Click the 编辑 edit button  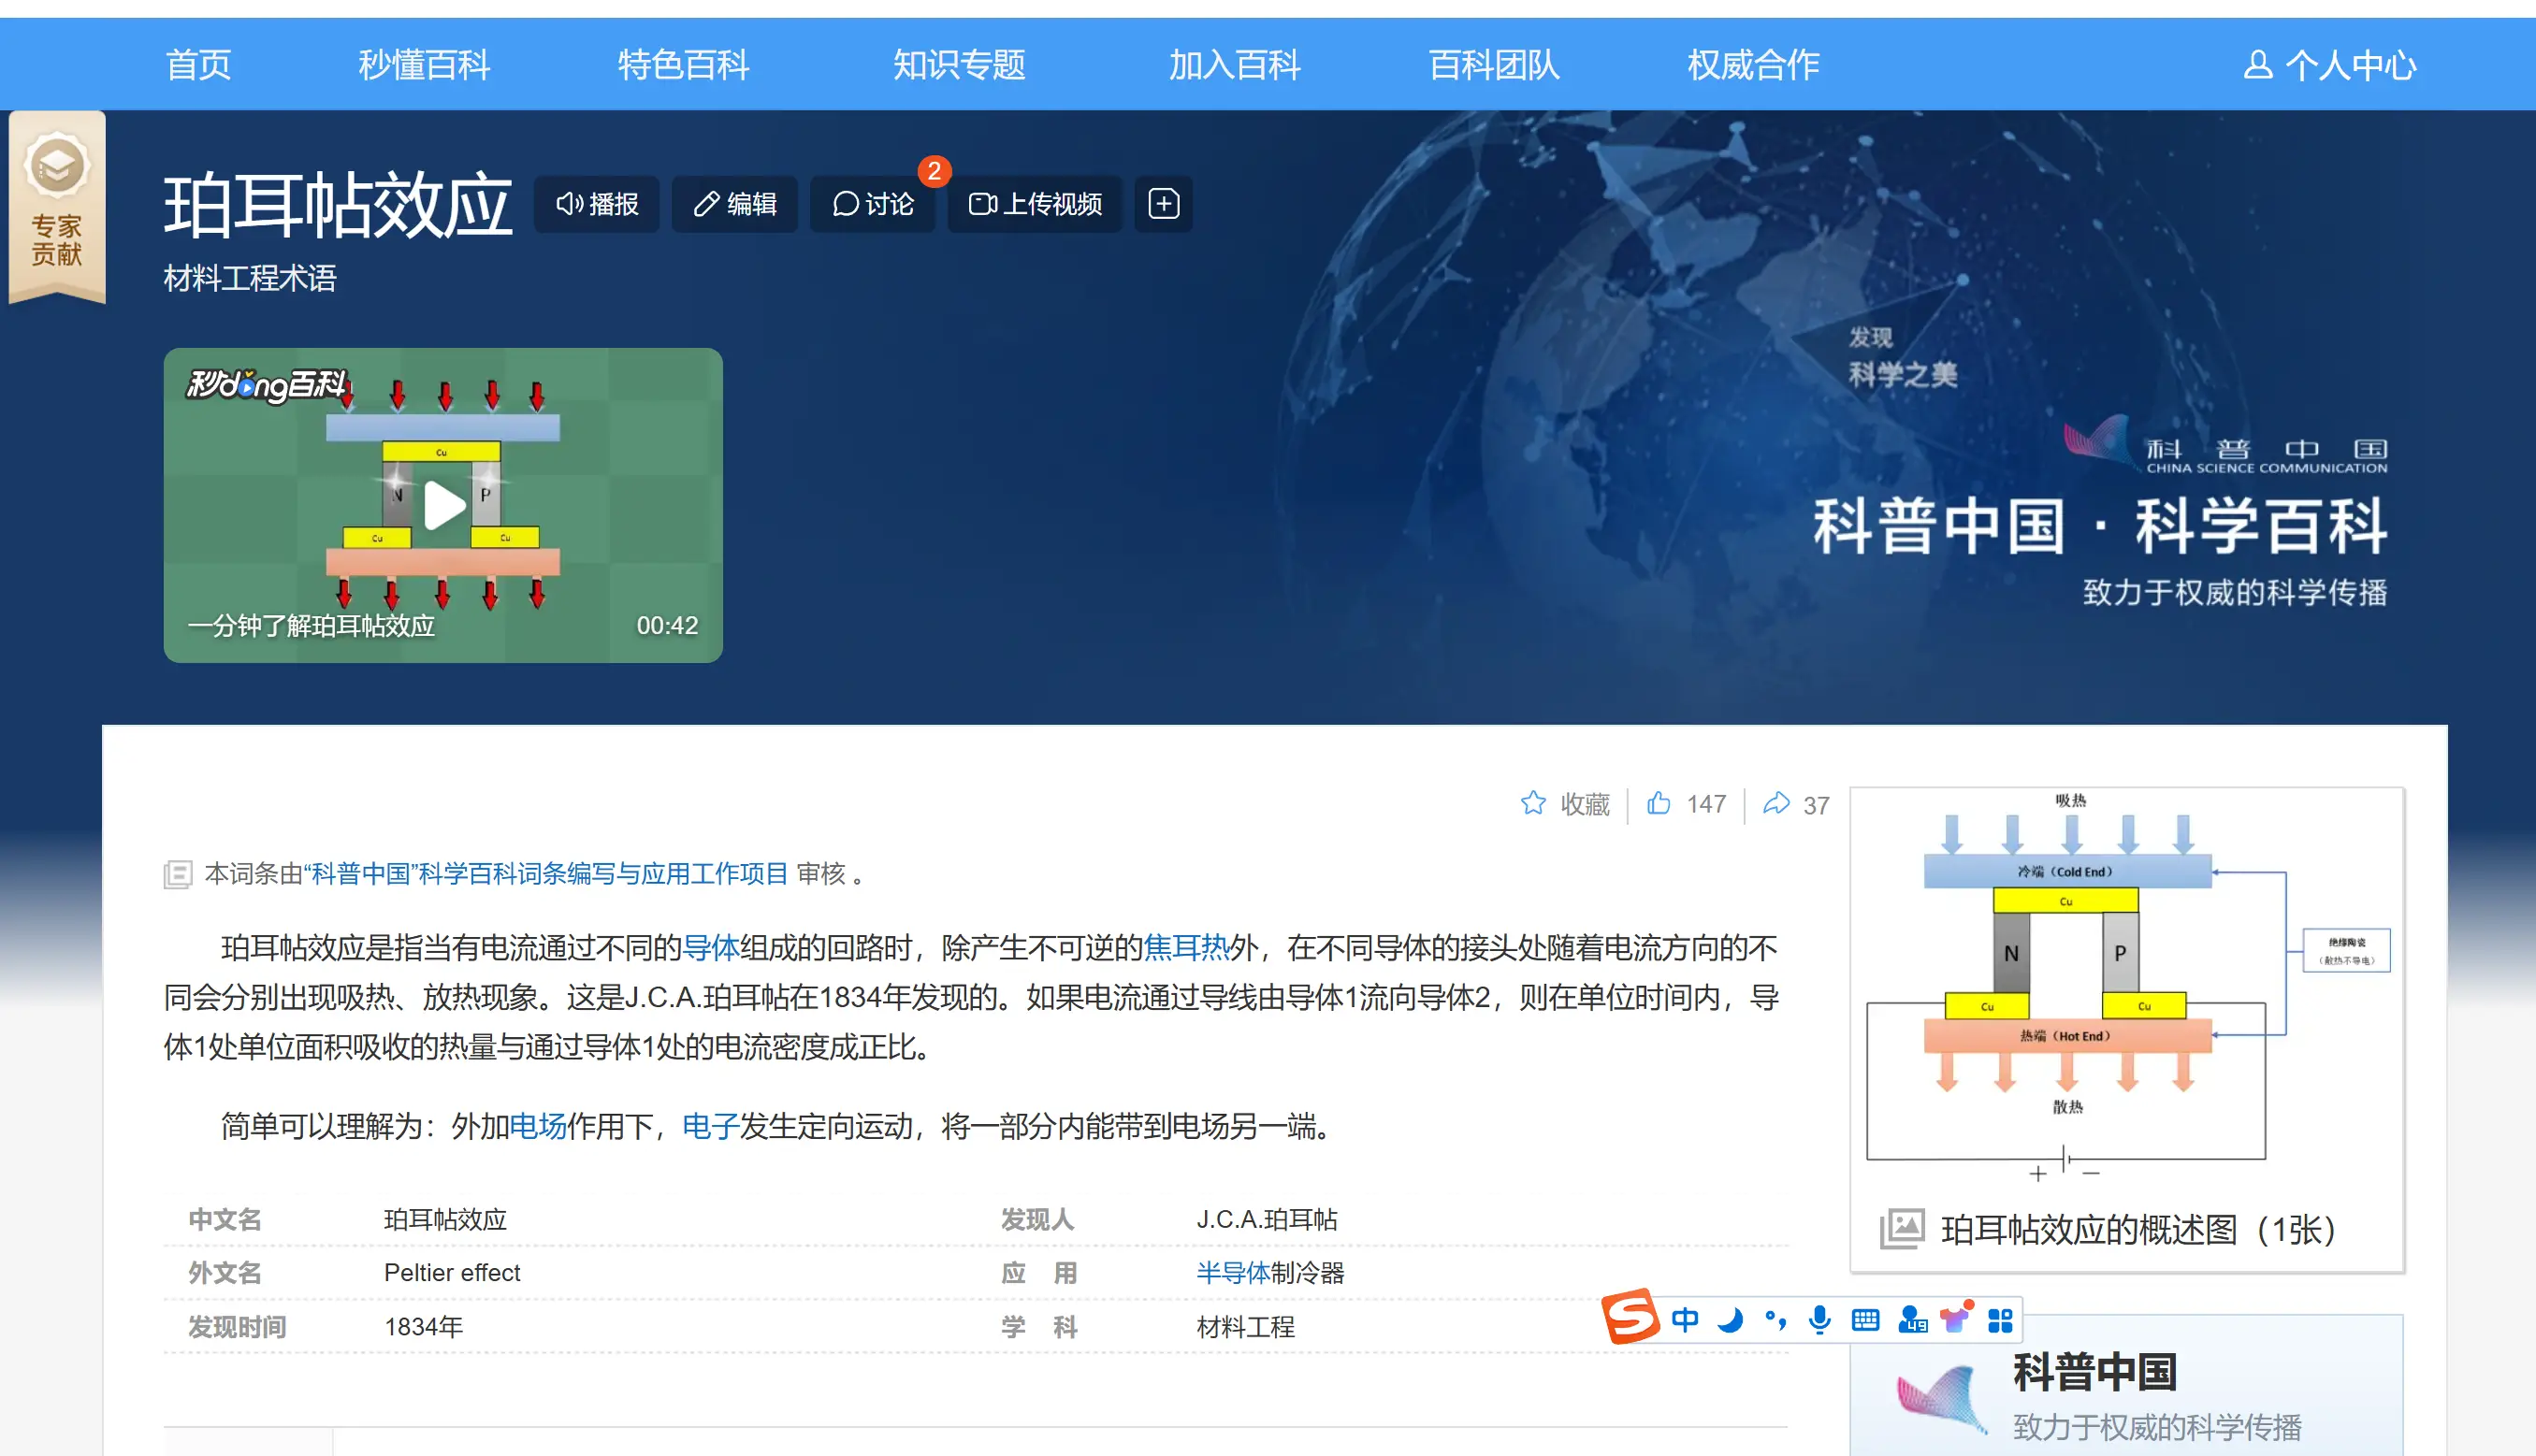tap(735, 204)
